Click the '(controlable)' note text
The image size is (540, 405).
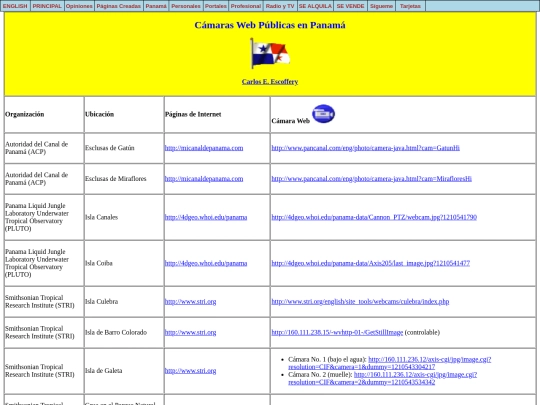click(422, 333)
